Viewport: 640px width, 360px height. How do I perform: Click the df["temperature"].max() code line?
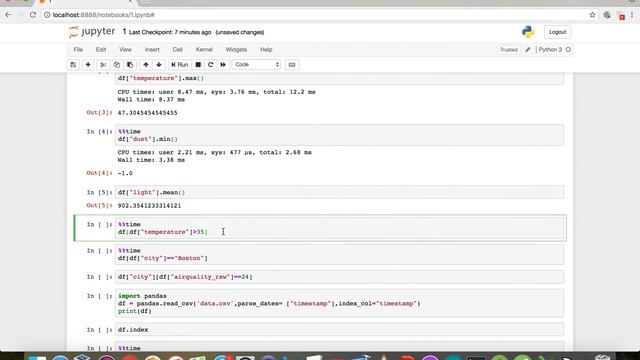161,78
